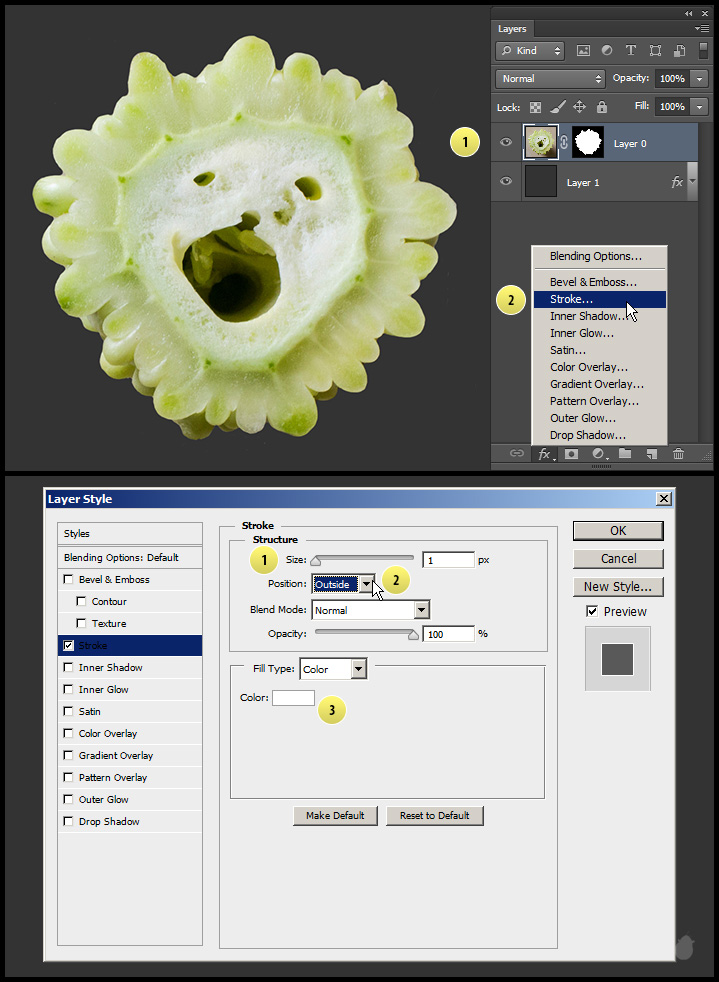Viewport: 719px width, 982px height.
Task: Click the filter for type layers icon
Action: pos(631,50)
